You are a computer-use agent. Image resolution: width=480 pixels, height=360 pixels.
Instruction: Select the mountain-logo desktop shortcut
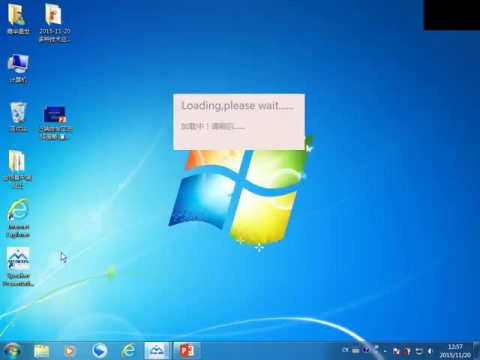(x=18, y=267)
